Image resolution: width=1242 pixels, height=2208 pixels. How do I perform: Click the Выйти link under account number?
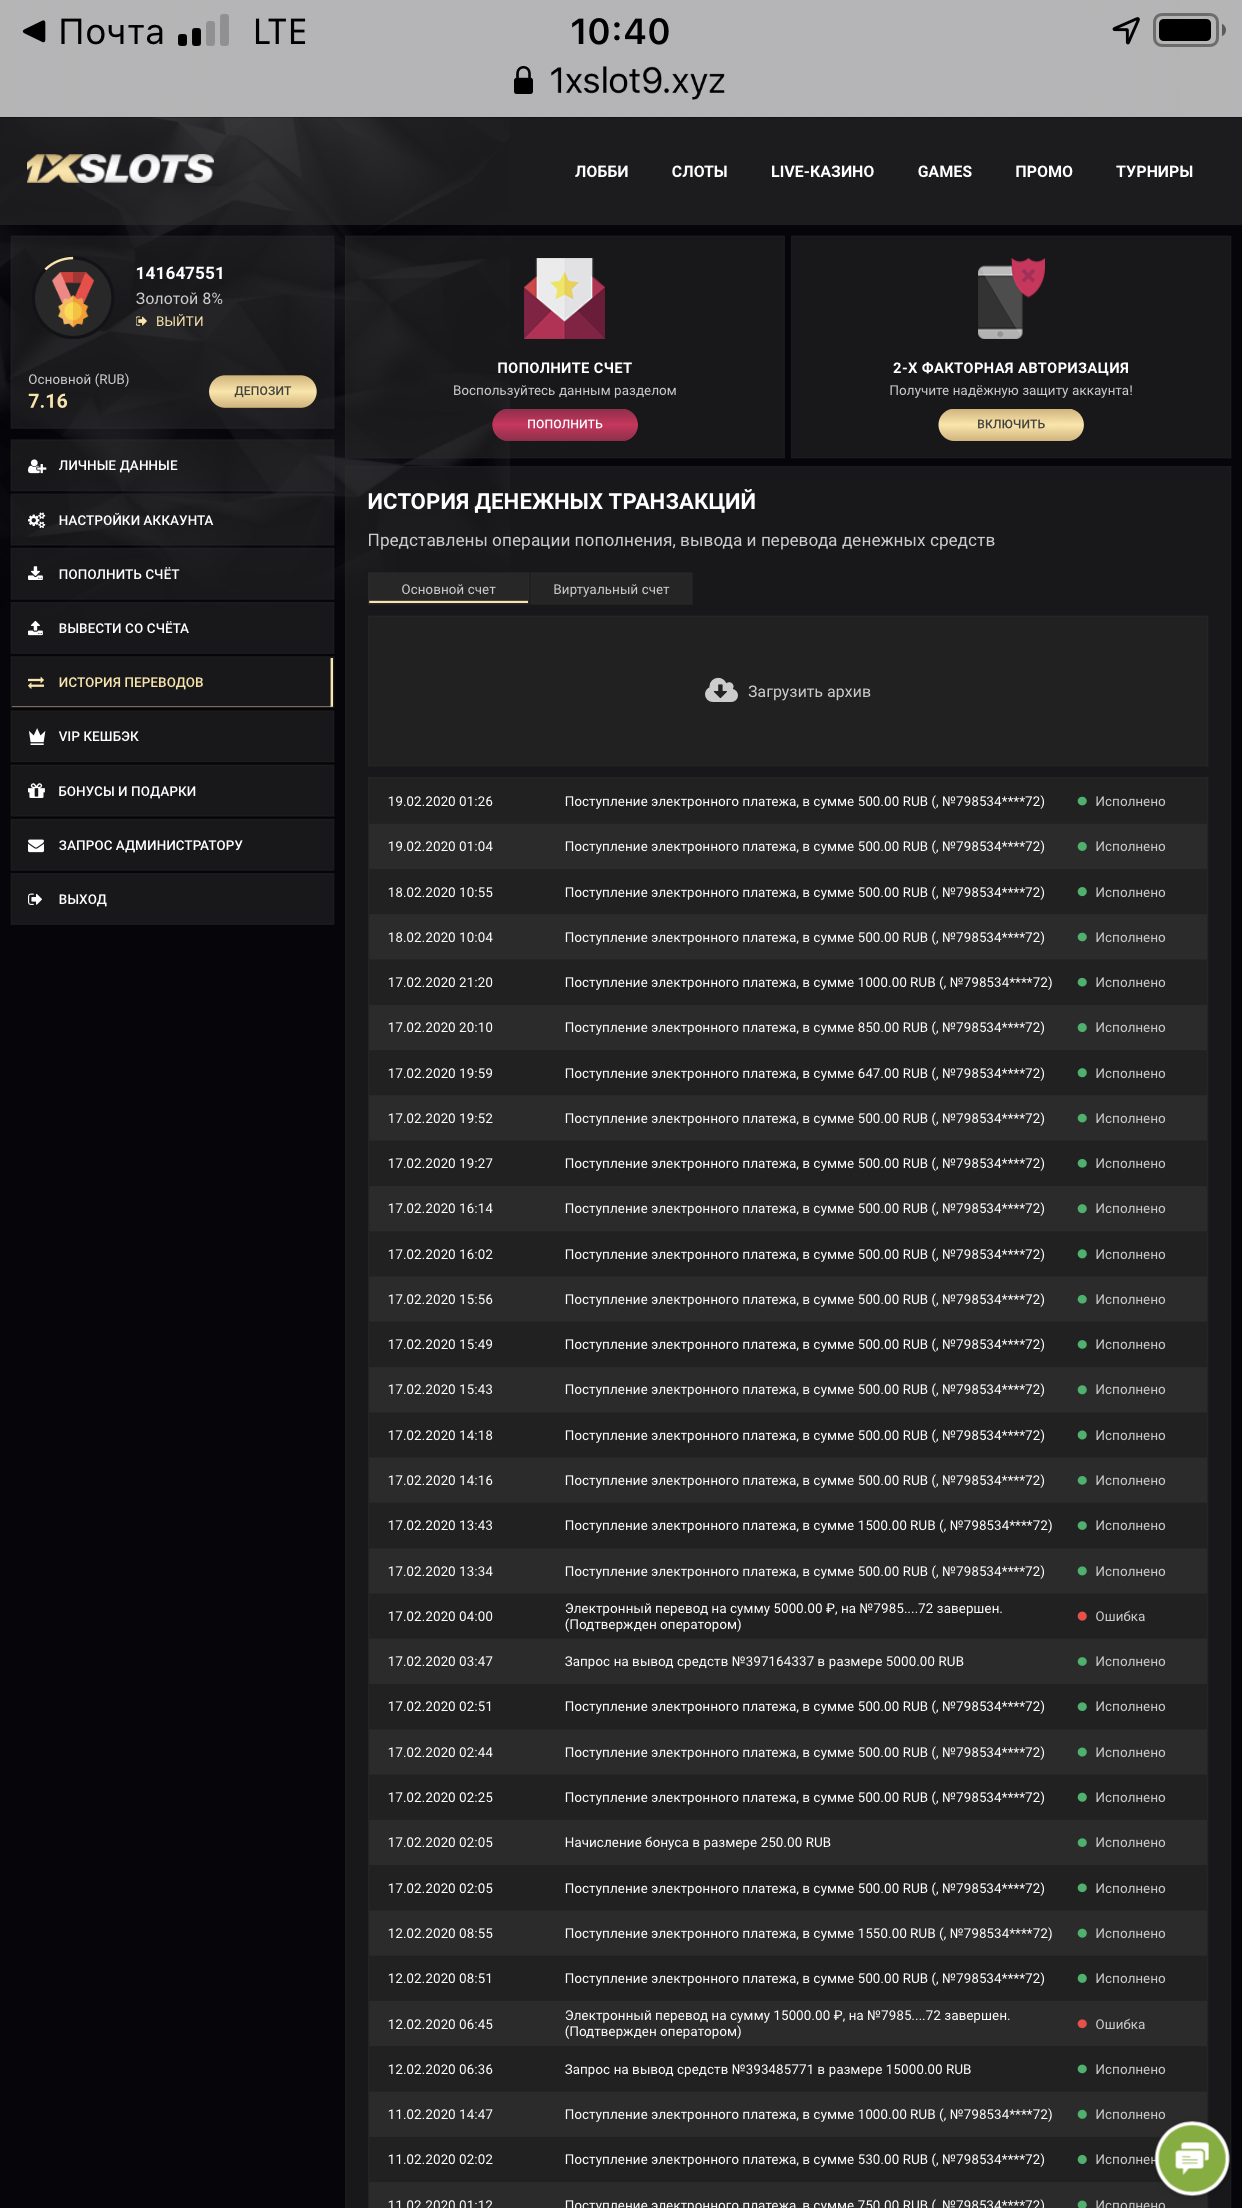(179, 321)
